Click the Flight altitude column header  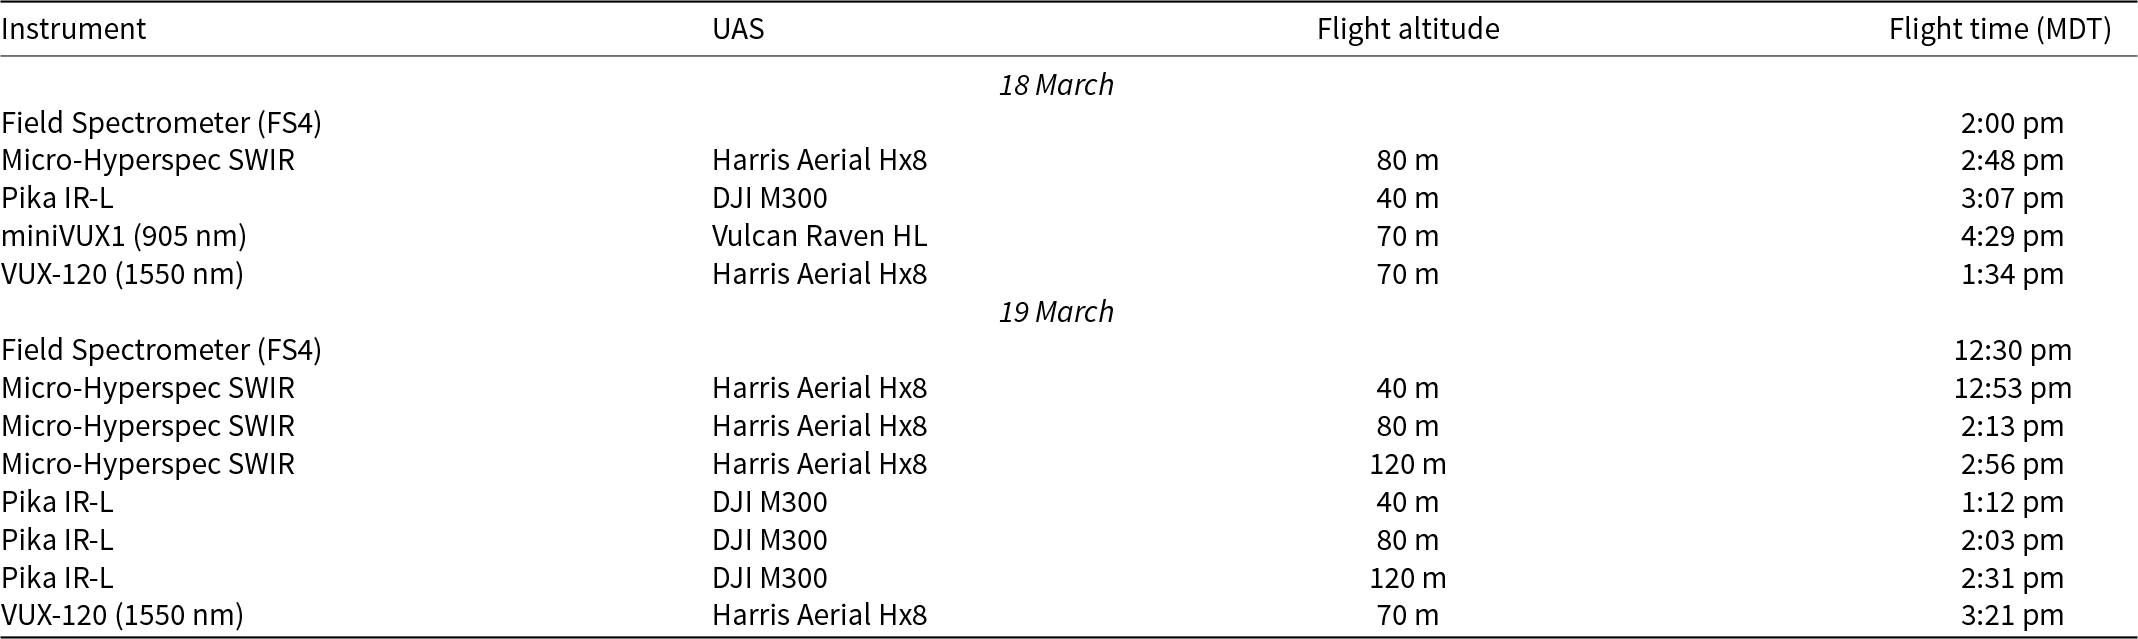[x=1408, y=29]
